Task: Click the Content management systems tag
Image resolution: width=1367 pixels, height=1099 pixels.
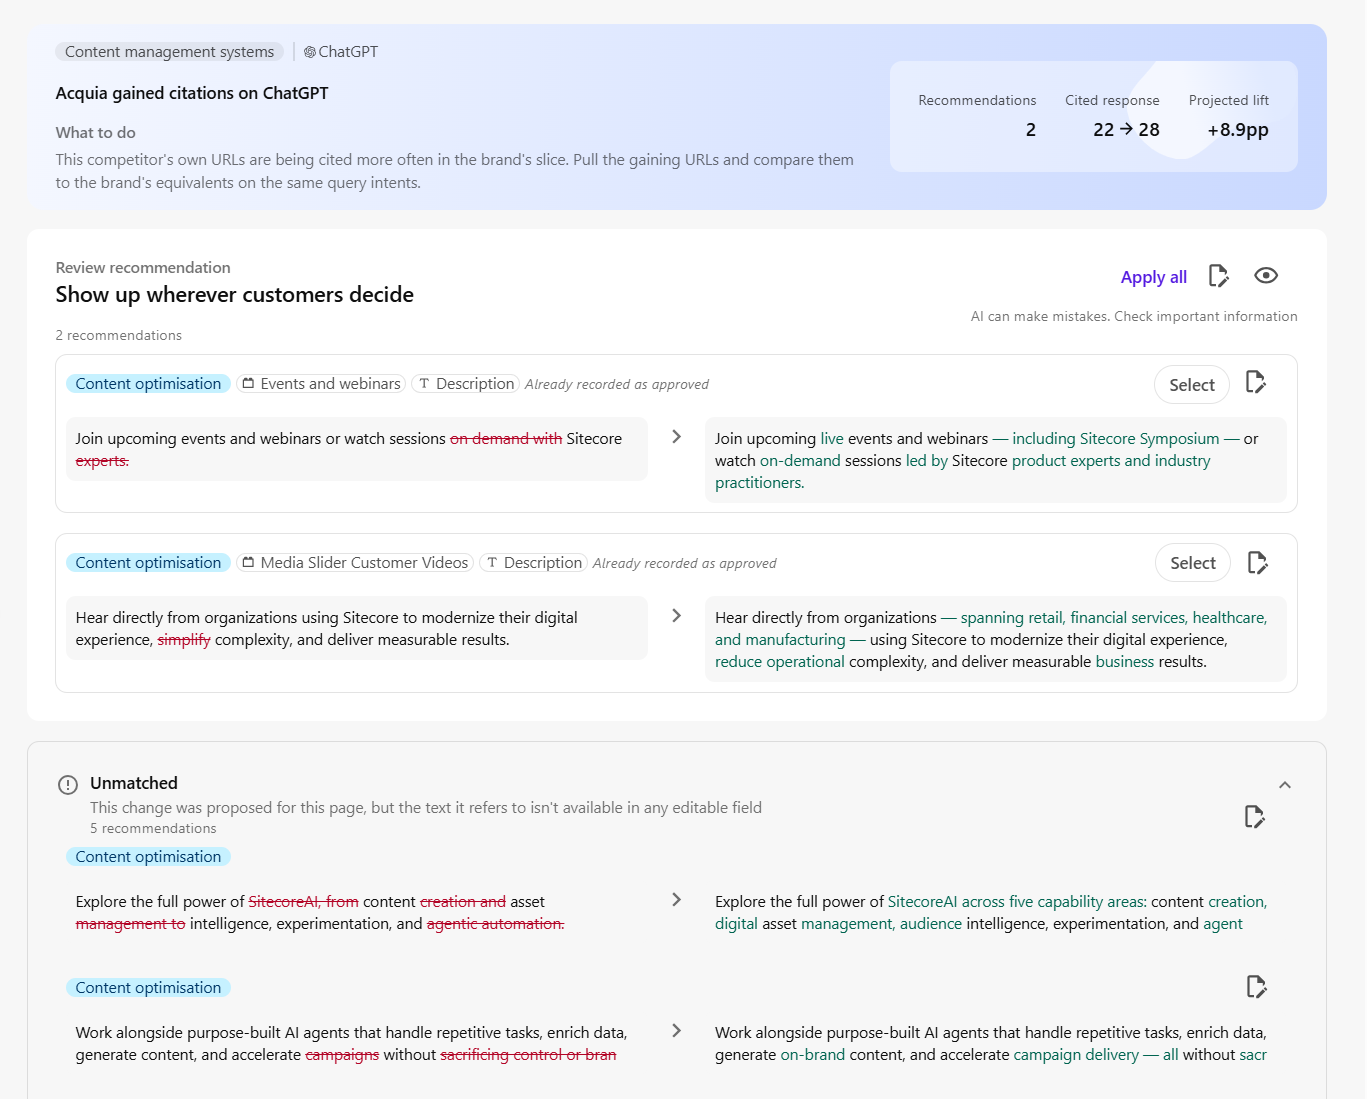Action: click(169, 52)
